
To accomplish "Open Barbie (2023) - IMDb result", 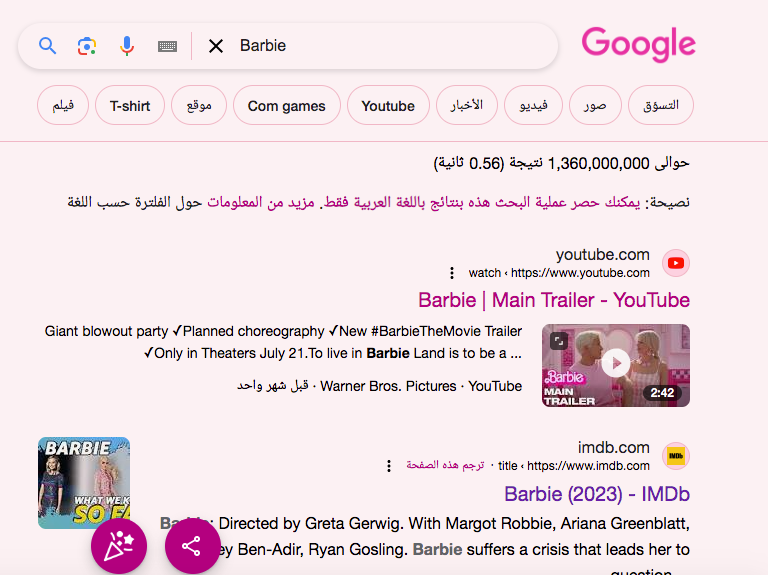I will pos(597,494).
